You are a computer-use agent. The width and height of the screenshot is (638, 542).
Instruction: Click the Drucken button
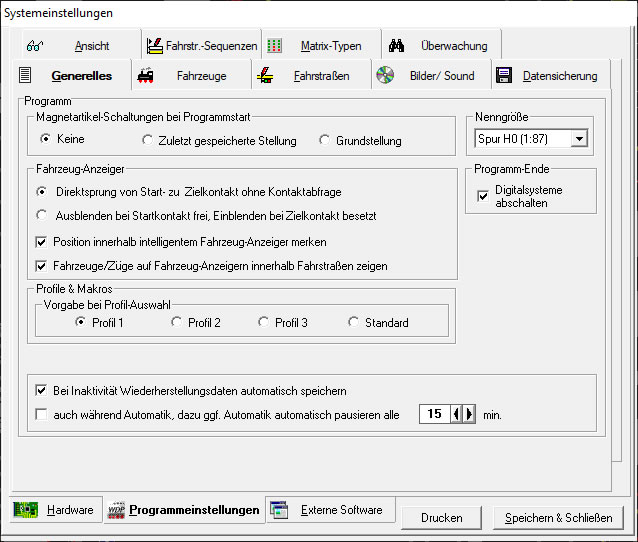pyautogui.click(x=441, y=518)
